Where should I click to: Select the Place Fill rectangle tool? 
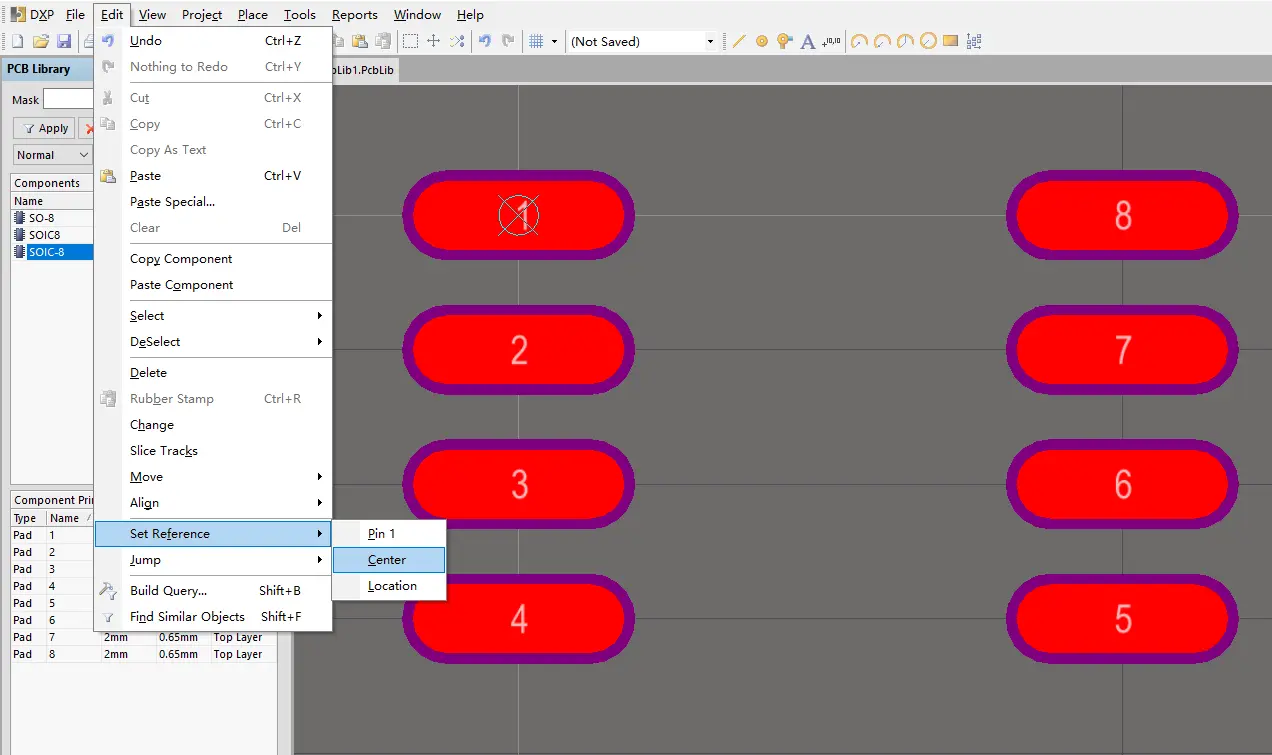[950, 41]
